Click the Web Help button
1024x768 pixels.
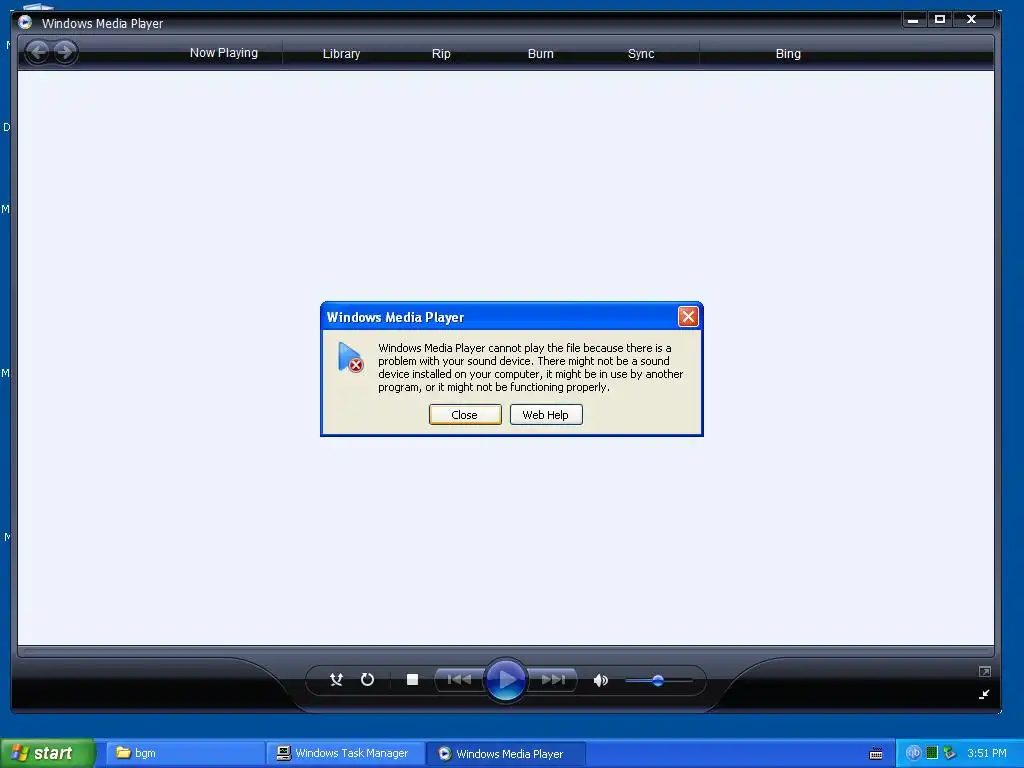point(546,415)
